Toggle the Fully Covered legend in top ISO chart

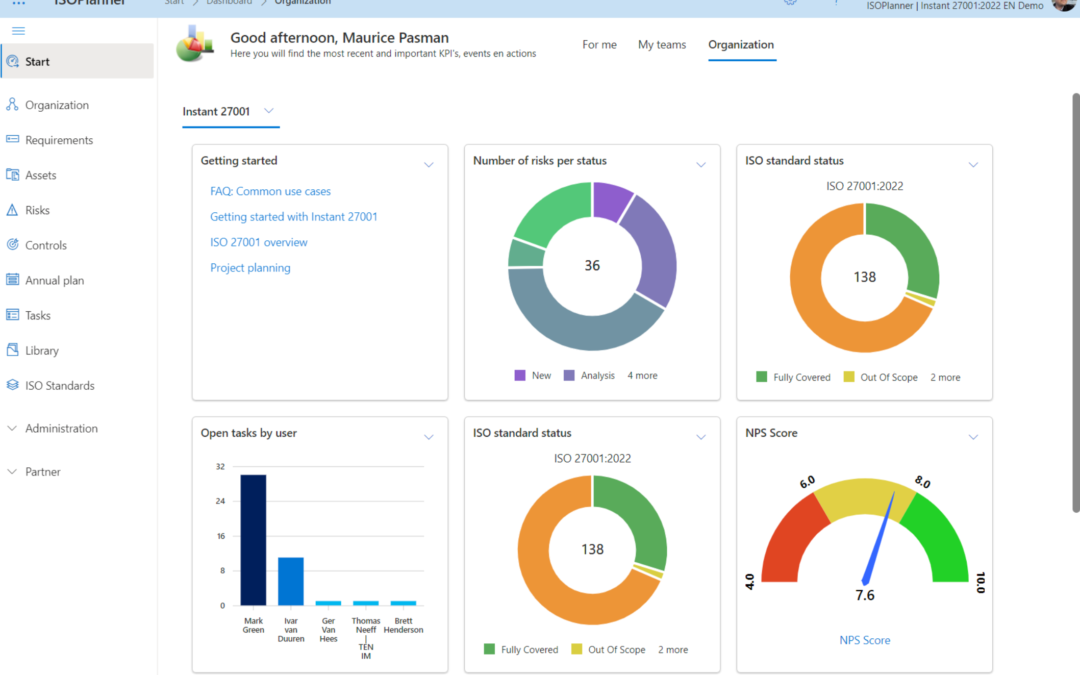793,377
